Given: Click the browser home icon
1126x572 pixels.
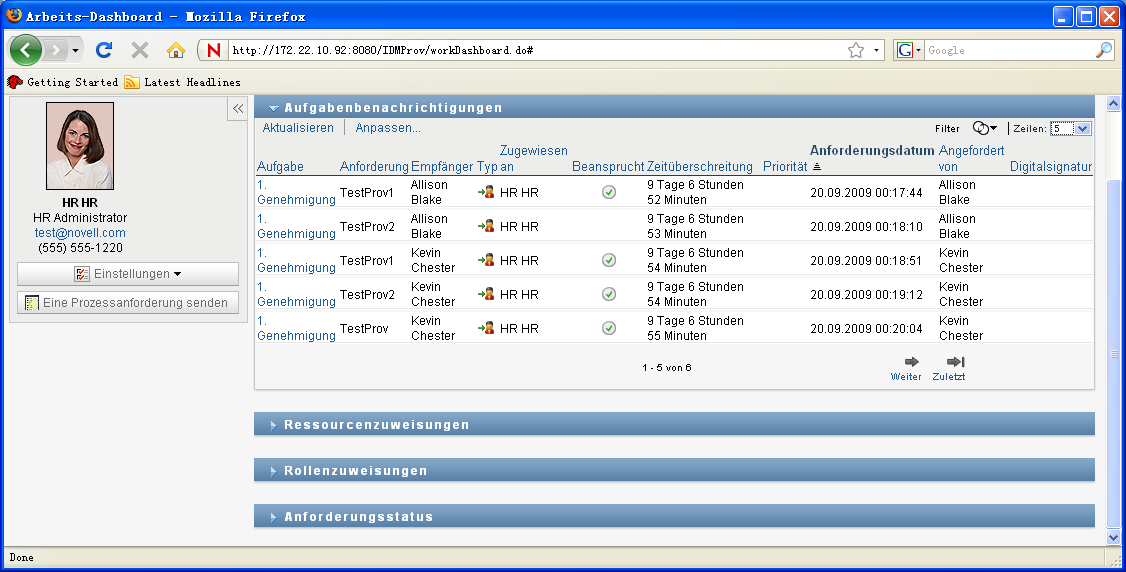Looking at the screenshot, I should 176,50.
